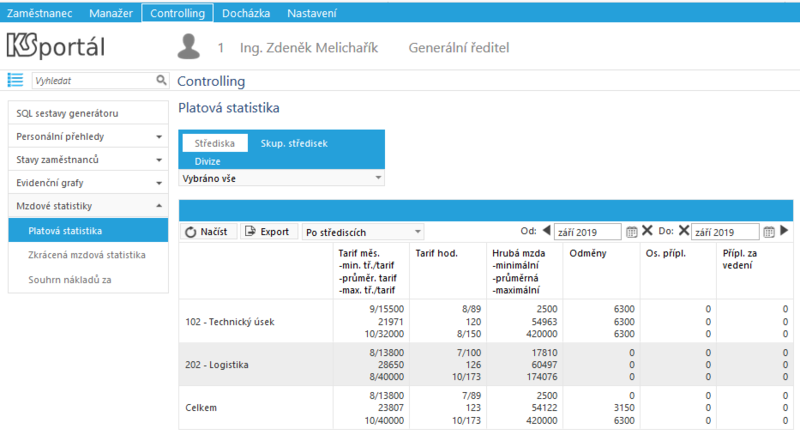
Task: Open SQL sestavy generátoru
Action: coord(88,113)
